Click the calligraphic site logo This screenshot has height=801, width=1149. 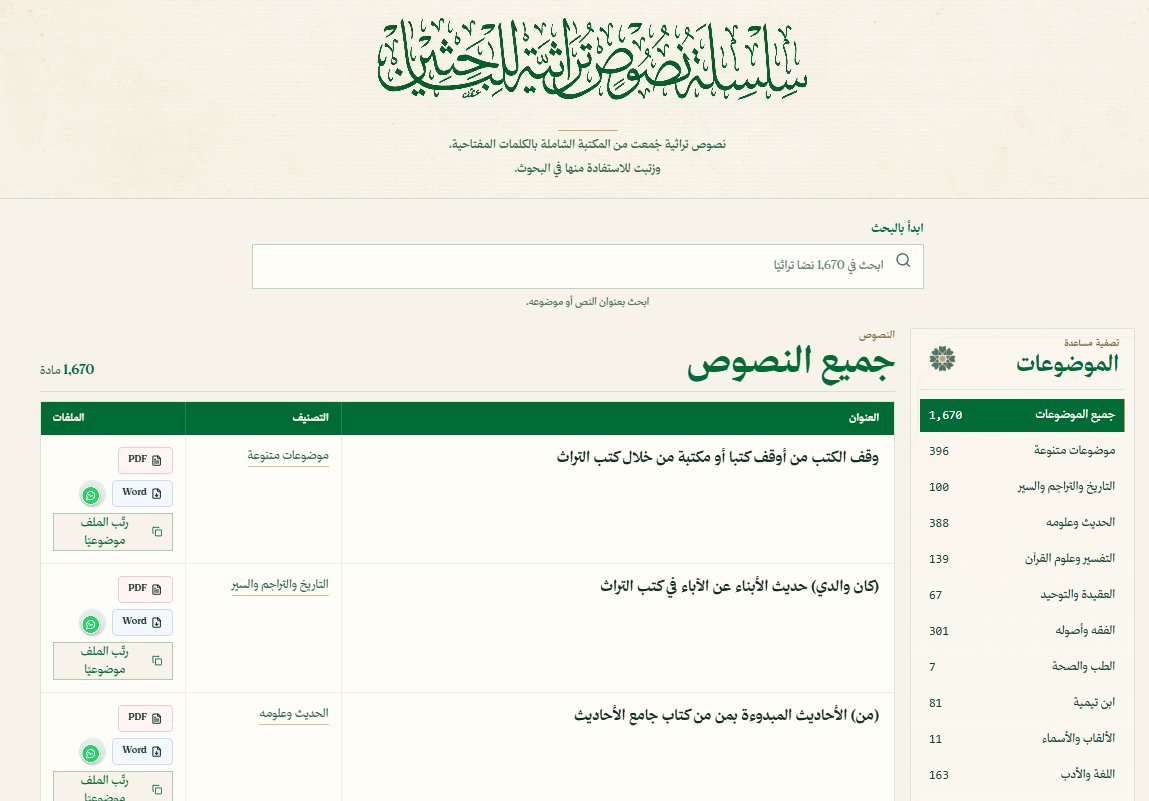pyautogui.click(x=592, y=59)
